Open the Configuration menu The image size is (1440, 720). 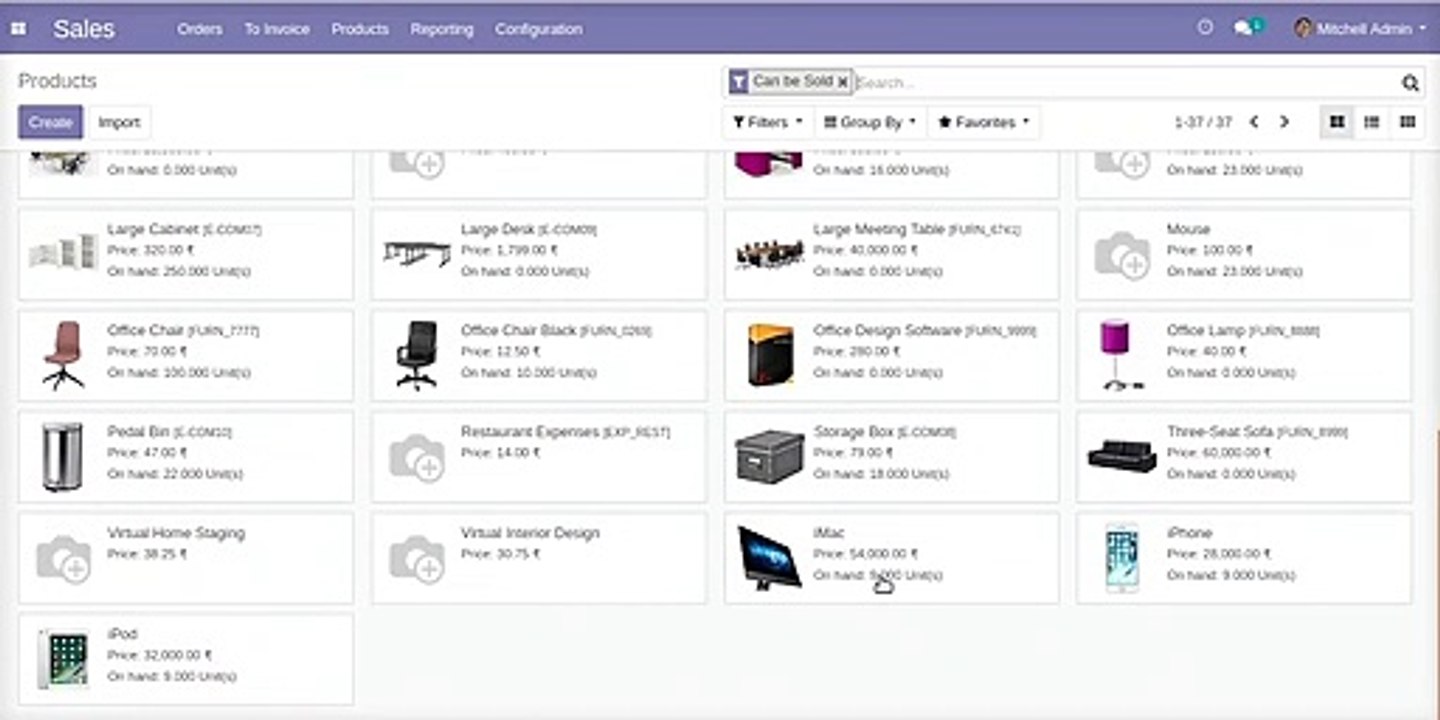(x=538, y=29)
